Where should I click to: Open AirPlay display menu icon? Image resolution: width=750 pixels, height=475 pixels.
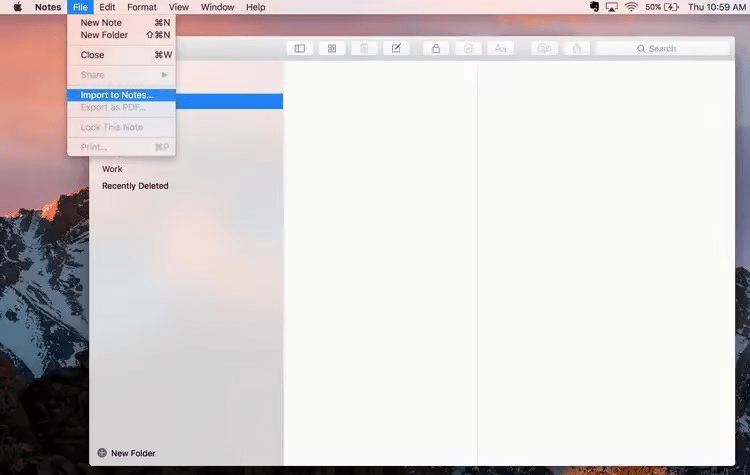(611, 7)
